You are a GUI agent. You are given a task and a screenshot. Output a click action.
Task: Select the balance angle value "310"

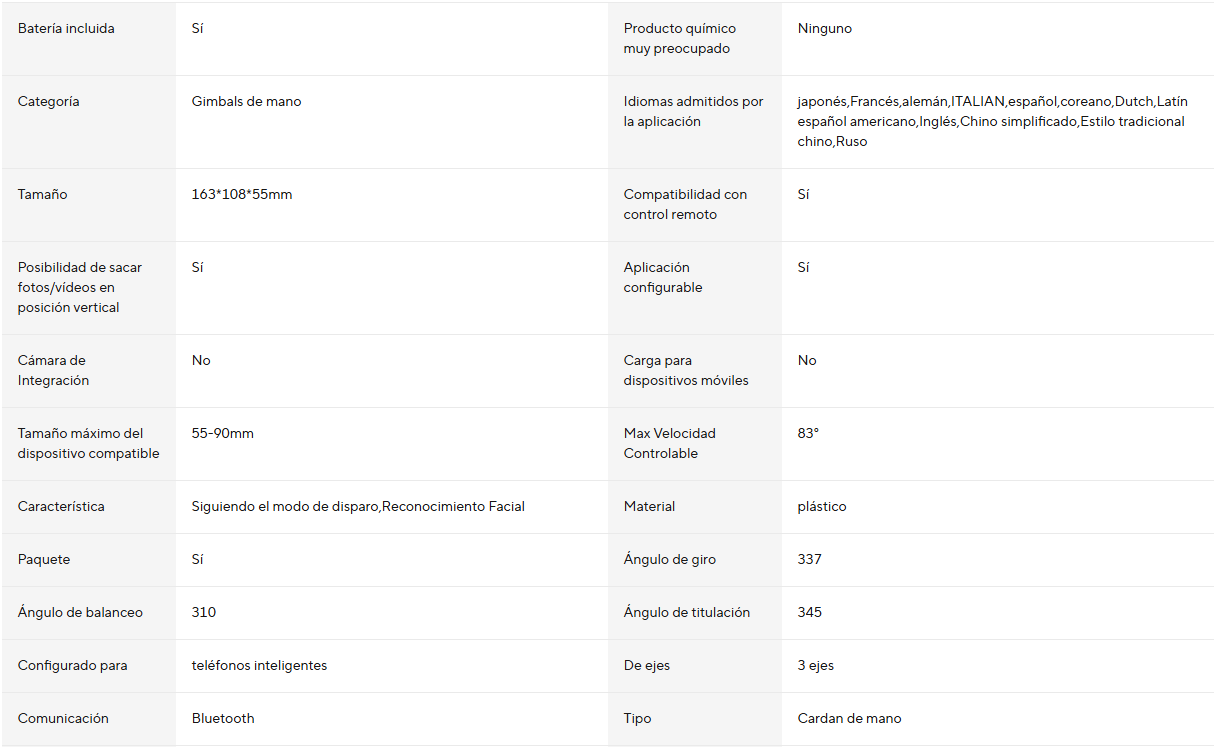204,613
